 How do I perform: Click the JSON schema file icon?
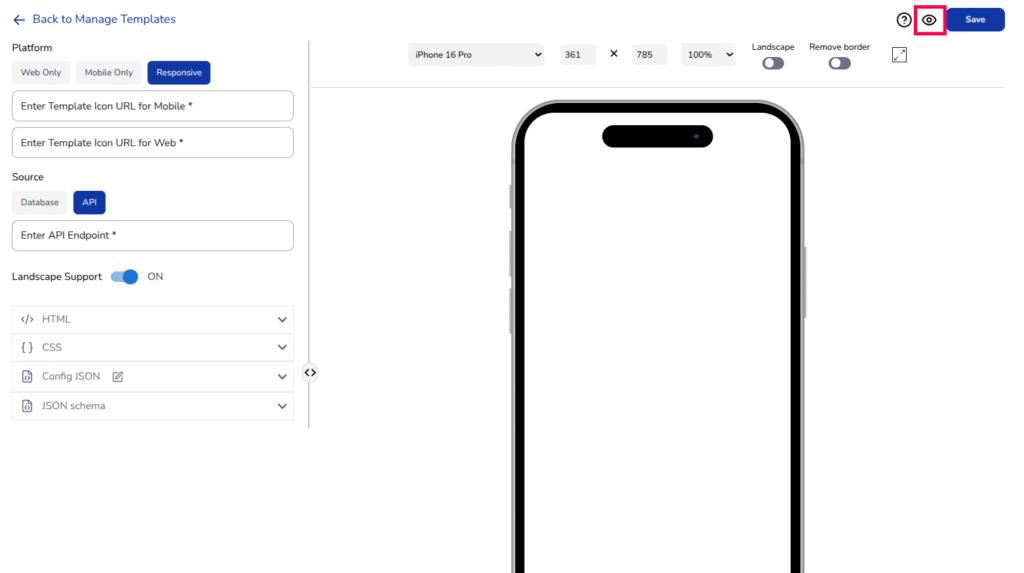tap(27, 406)
